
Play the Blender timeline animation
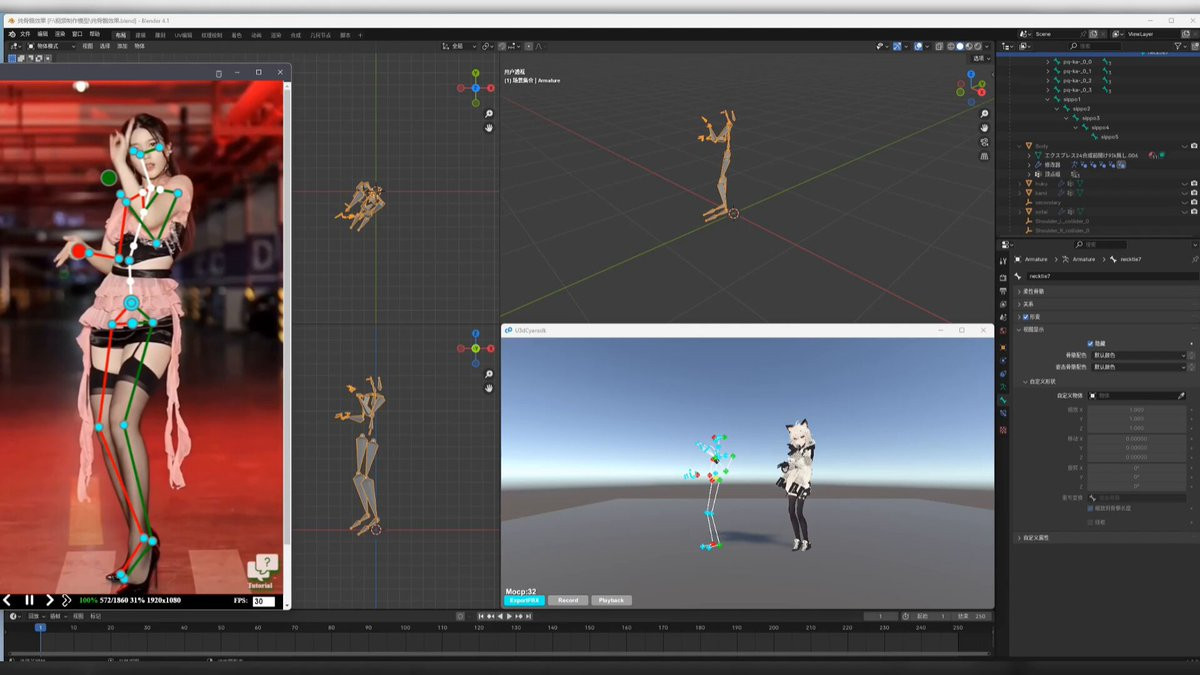pyautogui.click(x=509, y=616)
